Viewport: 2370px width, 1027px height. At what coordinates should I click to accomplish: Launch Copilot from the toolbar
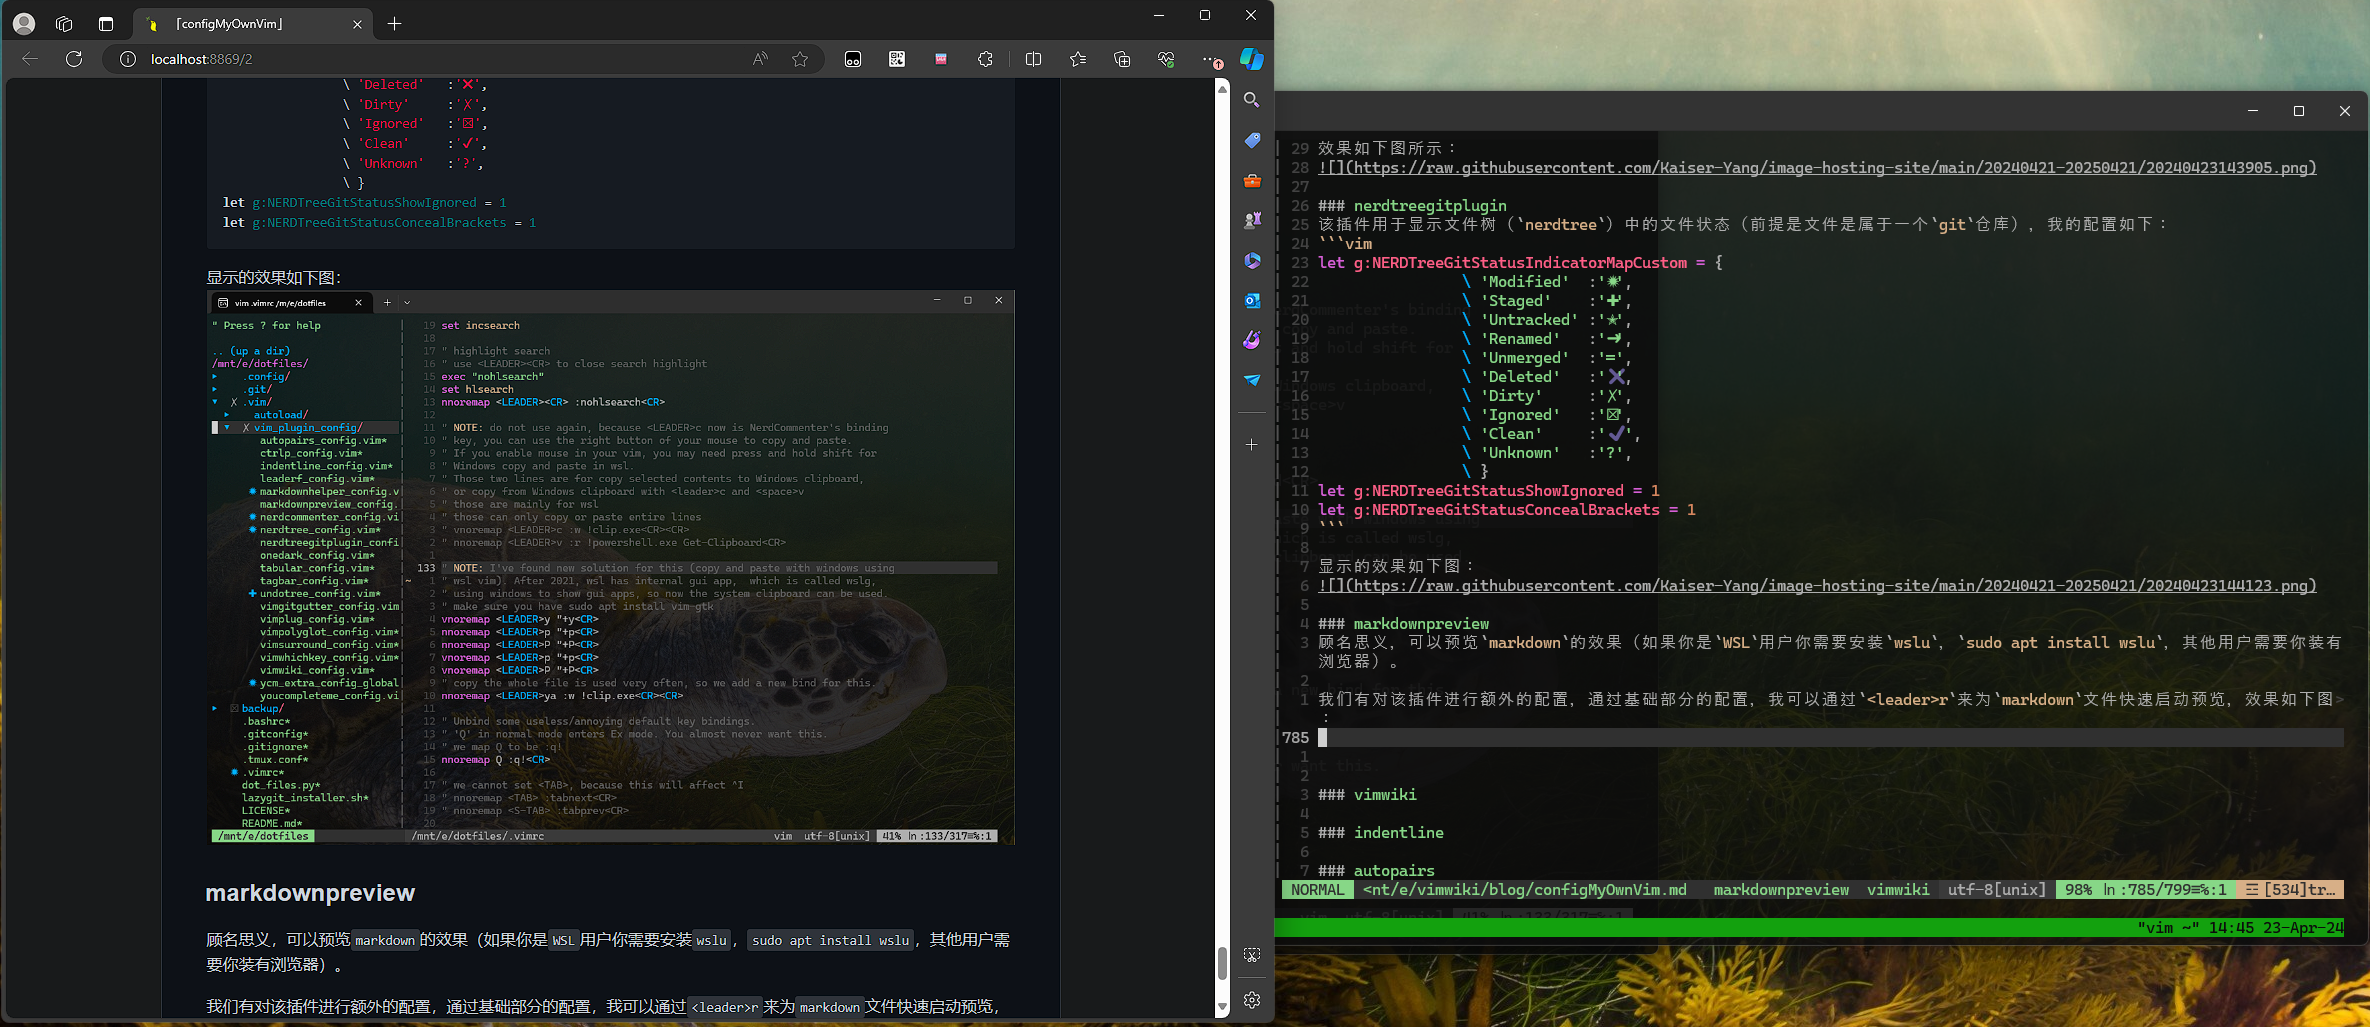click(1252, 59)
